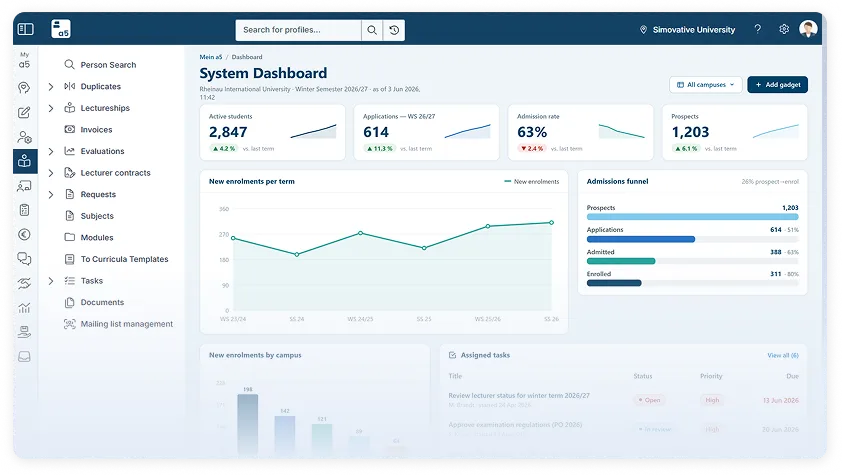Open the bar chart reports module in the rail
The height and width of the screenshot is (475, 842).
[x=24, y=308]
